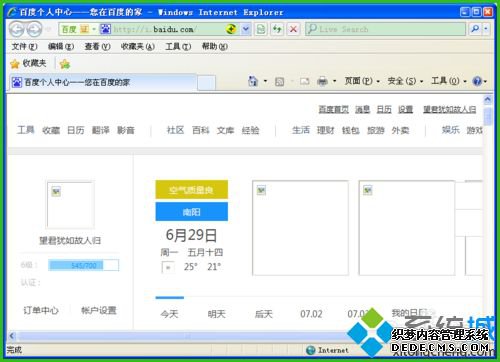This screenshot has height=362, width=500.
Task: Click 理财 in the page navigation
Action: tap(325, 130)
